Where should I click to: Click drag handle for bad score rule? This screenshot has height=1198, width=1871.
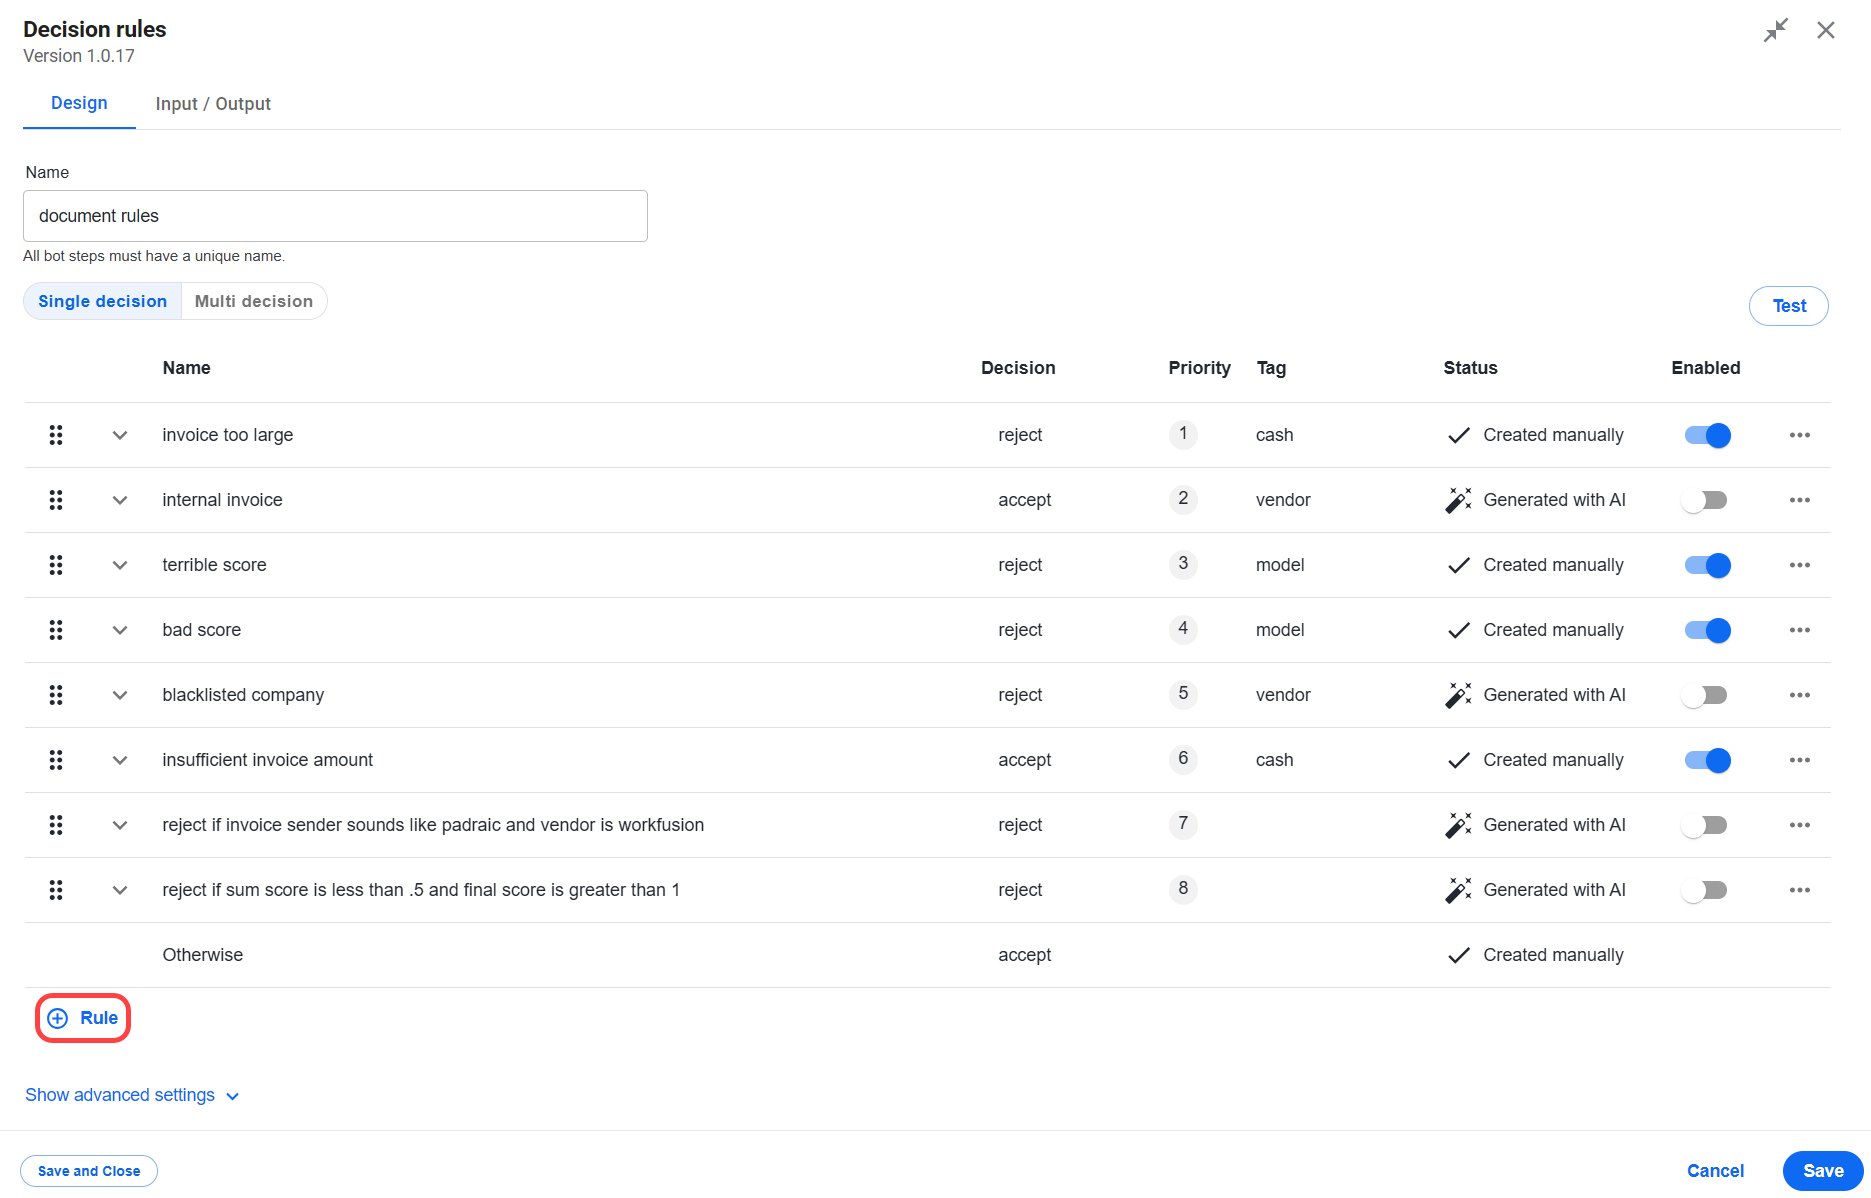coord(56,630)
